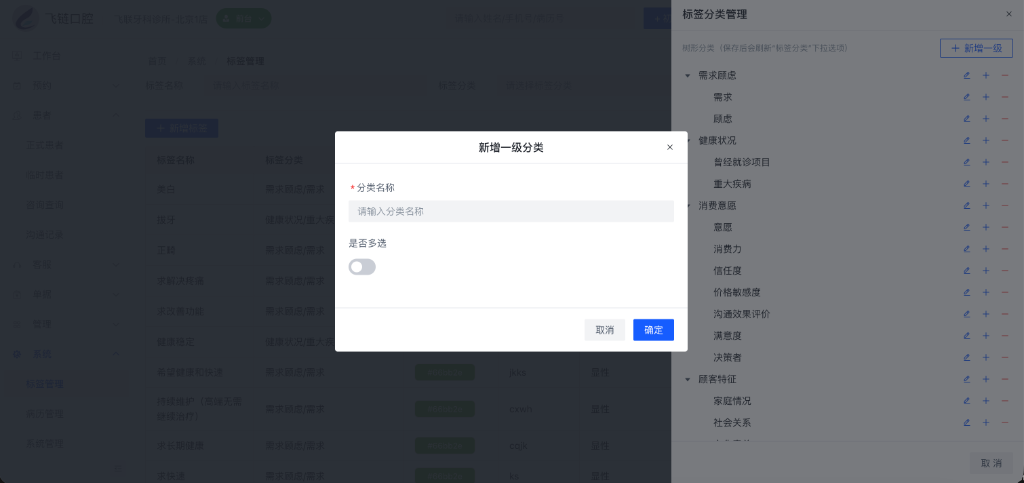Select the 家庭情况 tree row
The width and height of the screenshot is (1024, 483).
click(x=732, y=401)
